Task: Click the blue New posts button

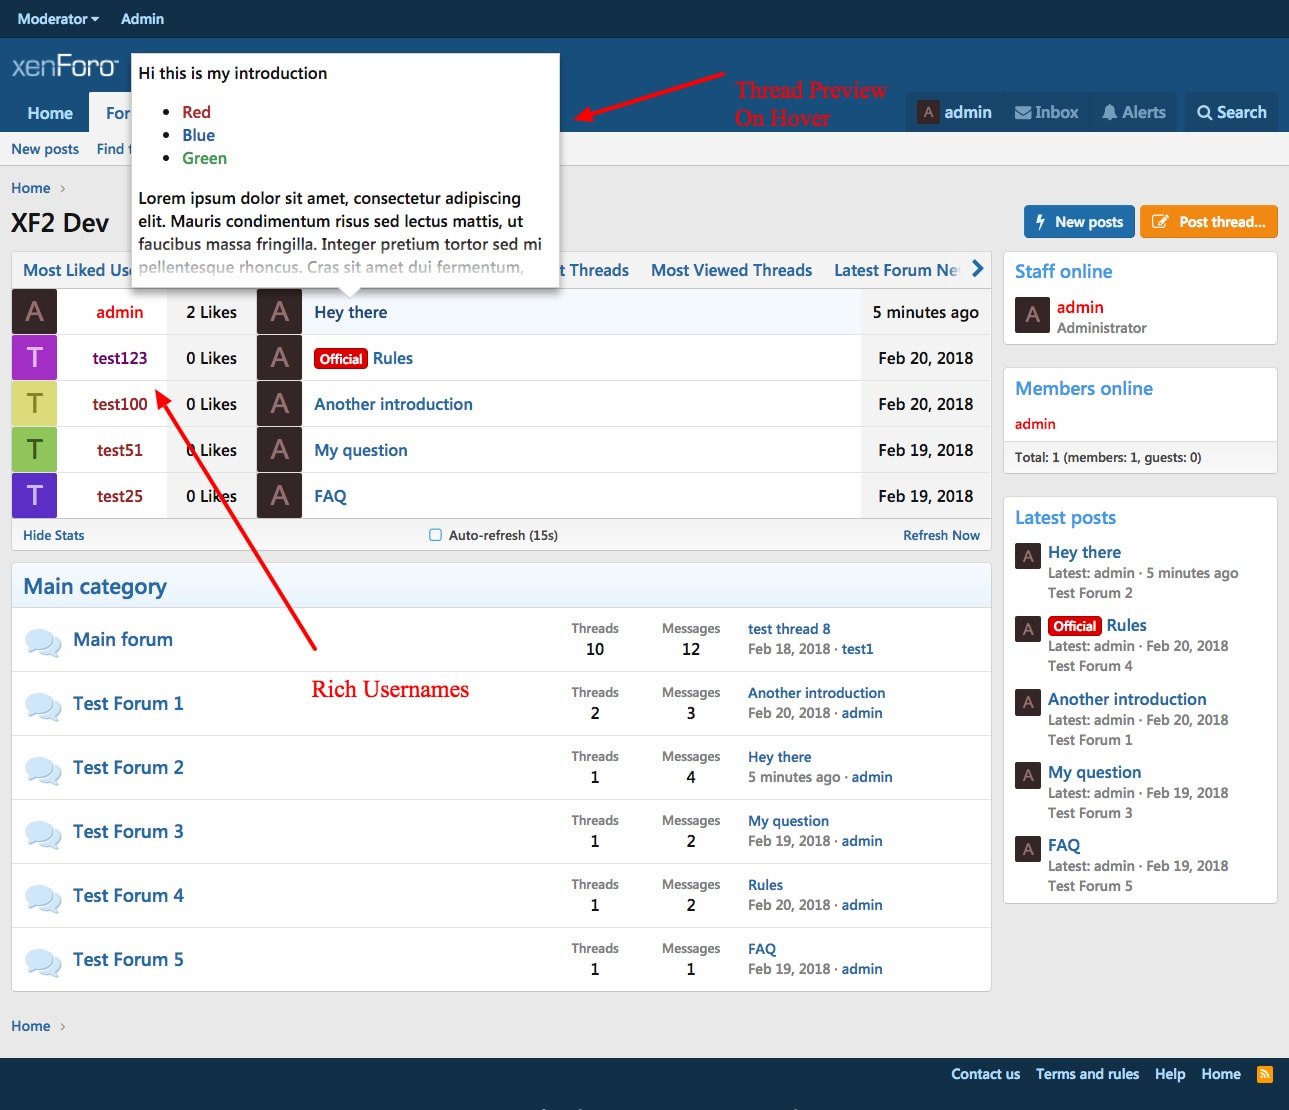Action: [1079, 222]
